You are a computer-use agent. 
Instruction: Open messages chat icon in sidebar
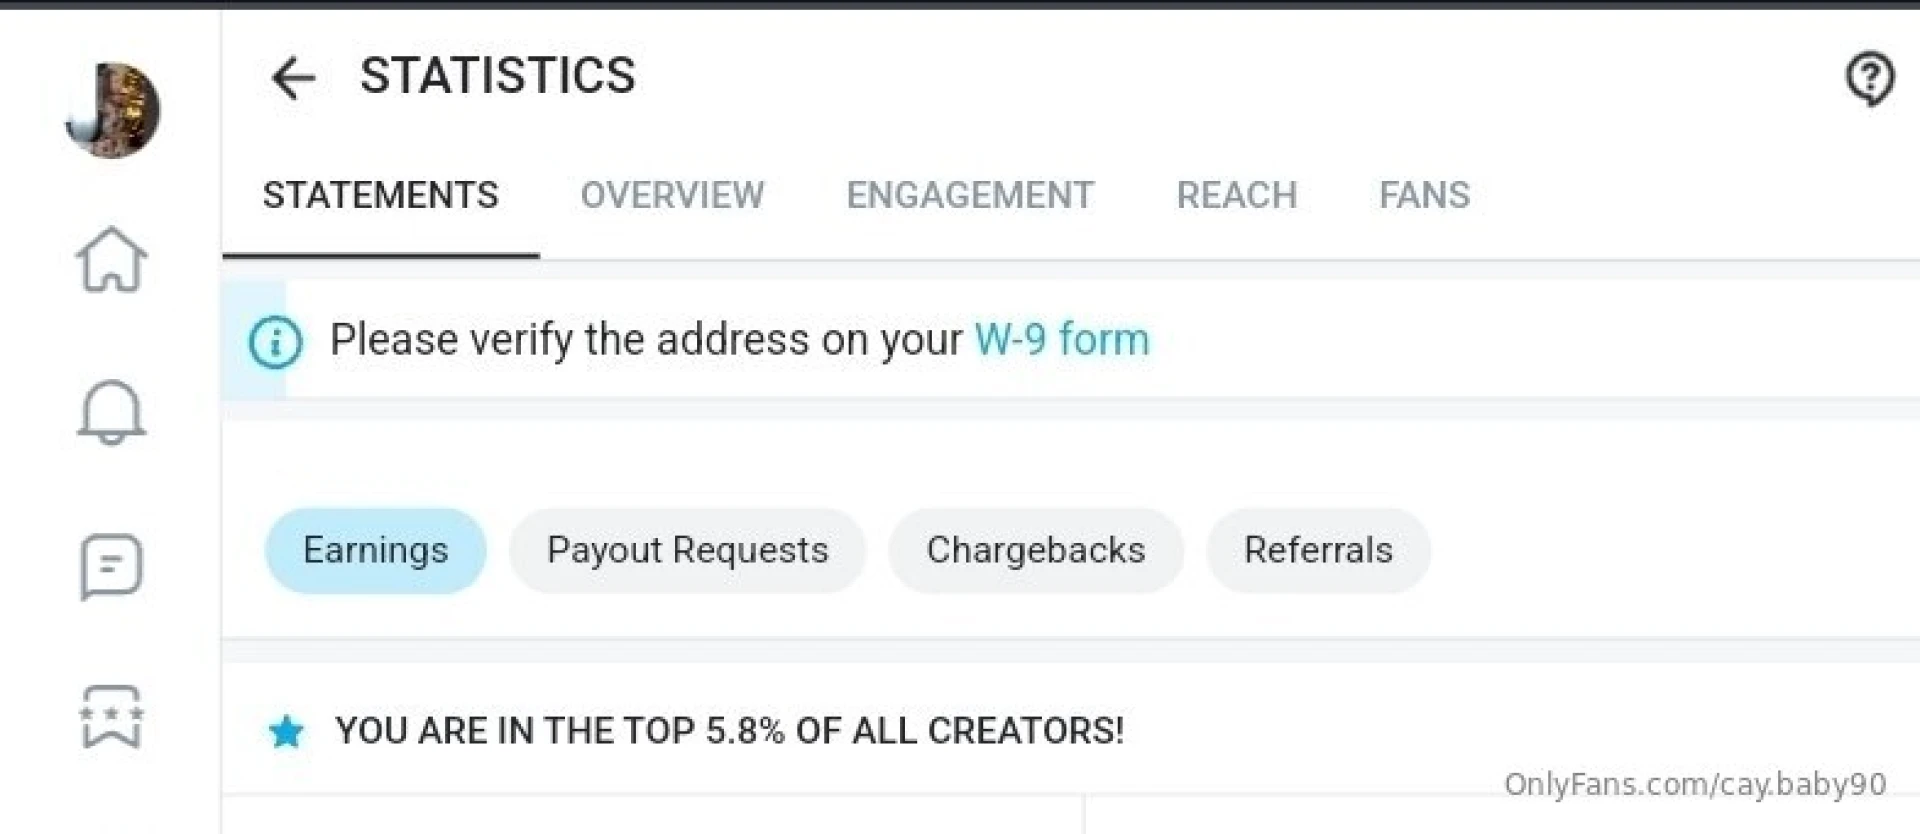point(111,566)
